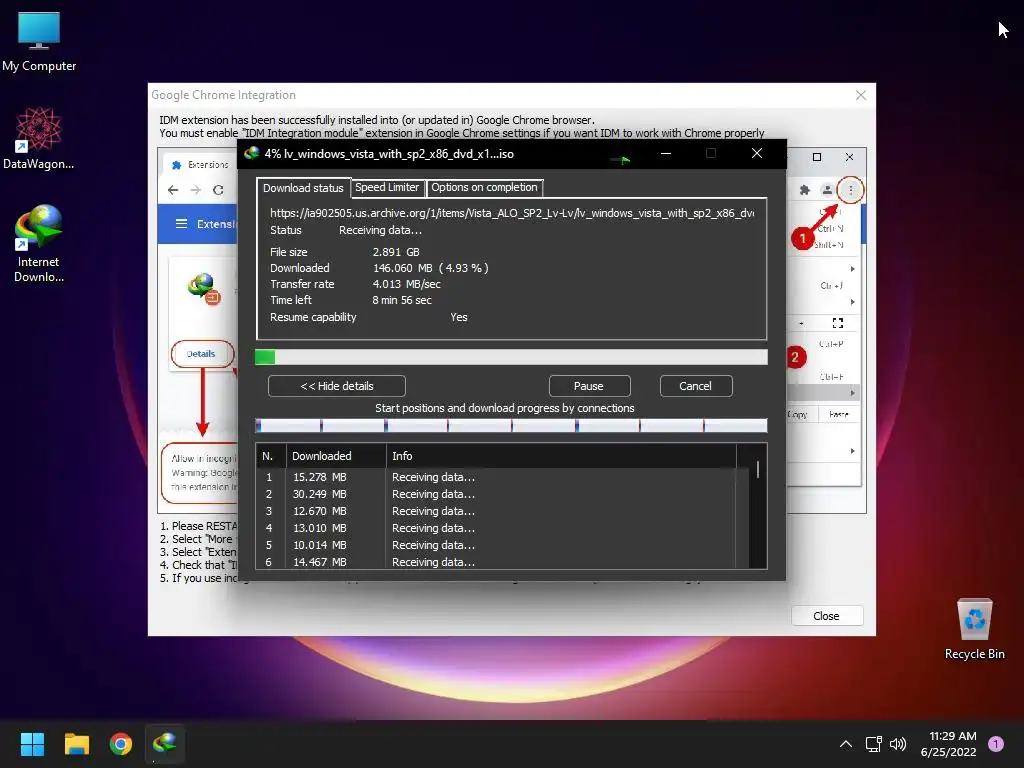This screenshot has height=768, width=1024.
Task: Select connection row 12.670 MB
Action: click(496, 511)
